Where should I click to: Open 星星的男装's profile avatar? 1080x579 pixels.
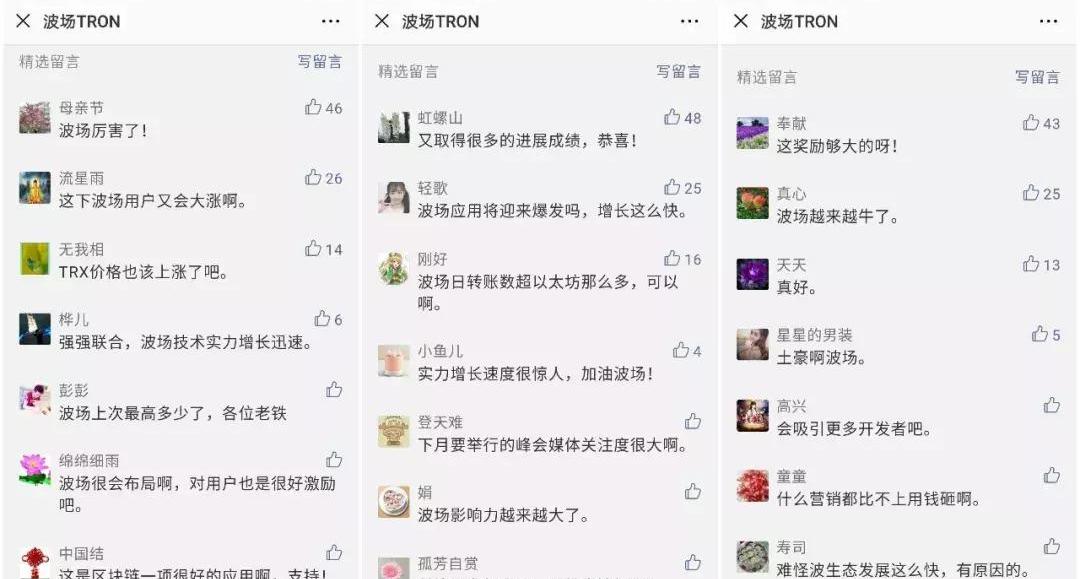[752, 344]
